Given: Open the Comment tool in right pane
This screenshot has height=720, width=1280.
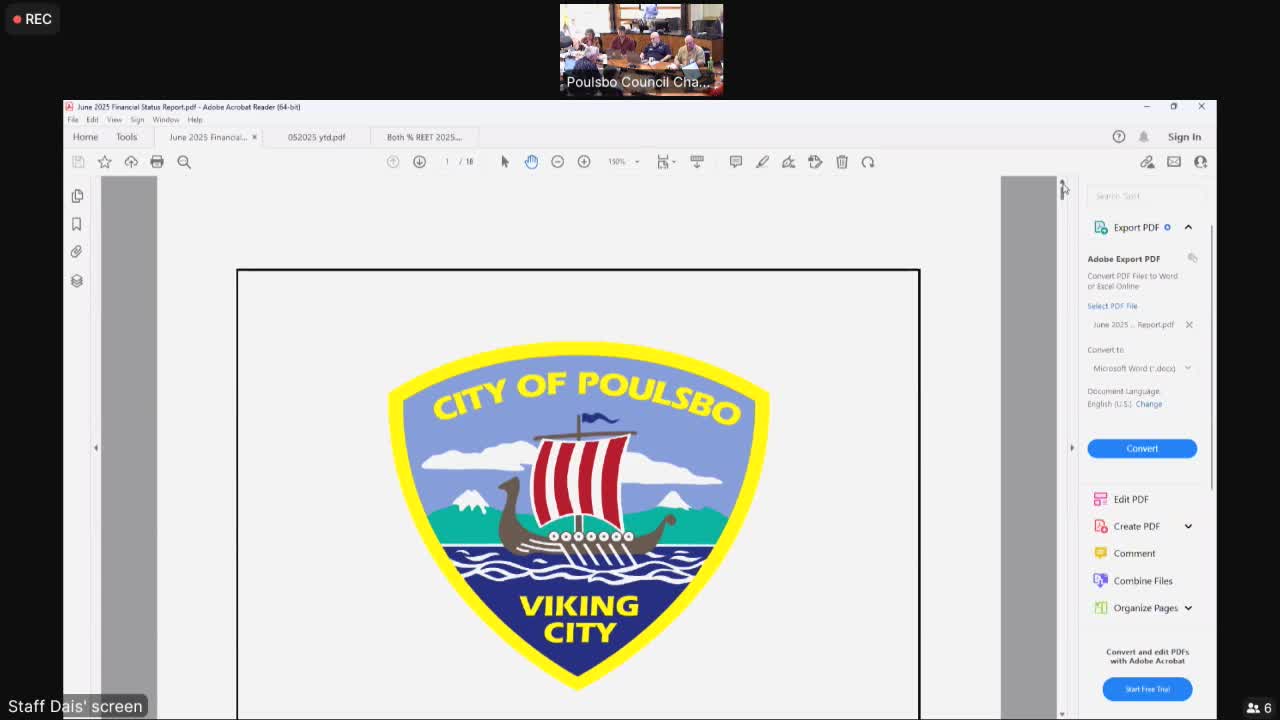Looking at the screenshot, I should (1134, 553).
